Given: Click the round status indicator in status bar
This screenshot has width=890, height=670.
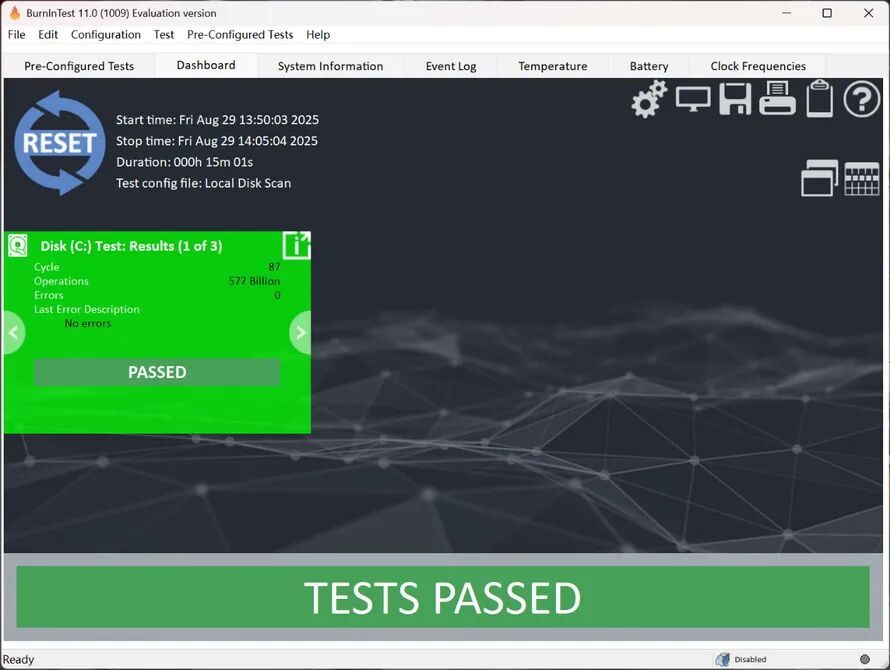Looking at the screenshot, I should (x=864, y=659).
